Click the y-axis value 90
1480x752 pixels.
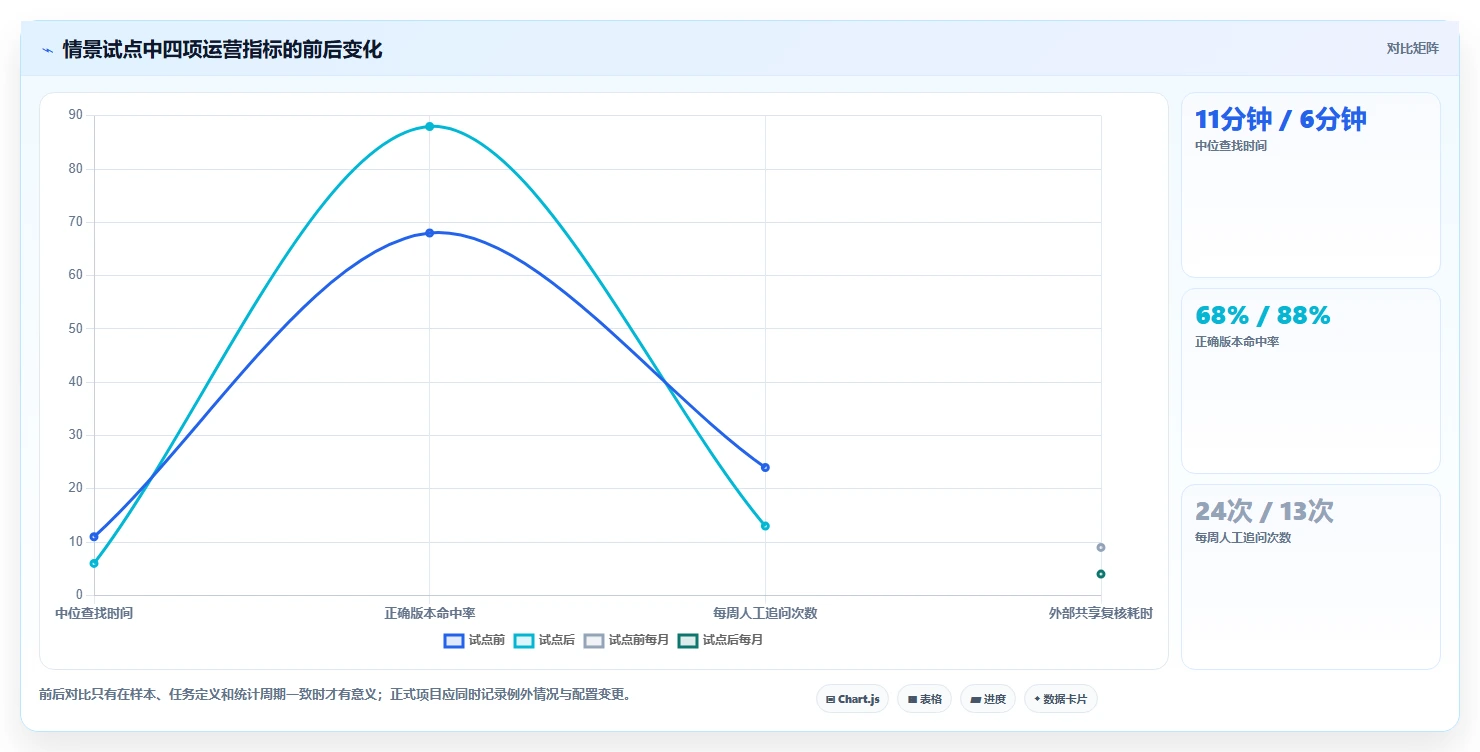(76, 115)
